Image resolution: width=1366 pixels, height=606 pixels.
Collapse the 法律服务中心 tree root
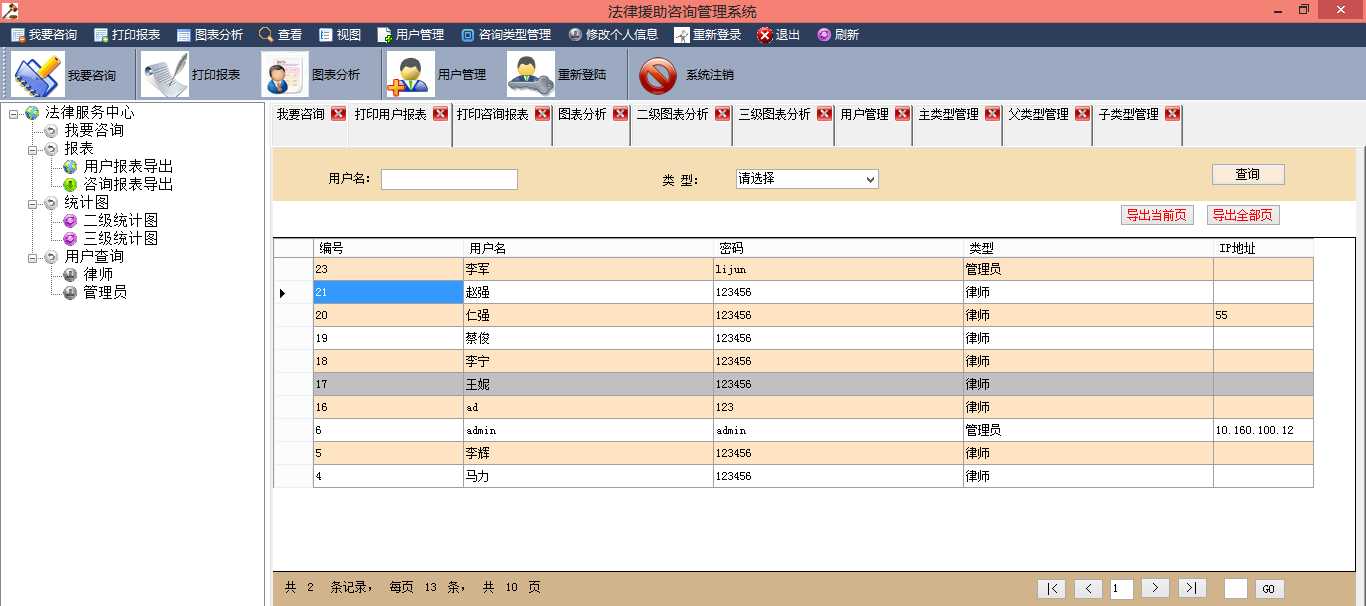tap(14, 113)
